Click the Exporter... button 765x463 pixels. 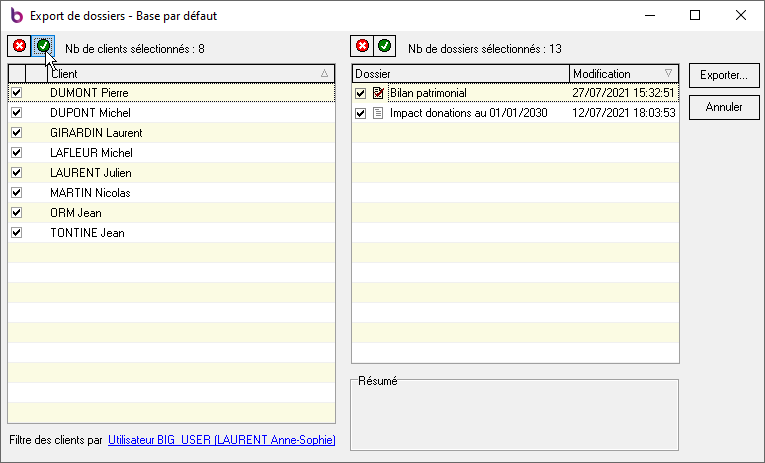tap(724, 75)
